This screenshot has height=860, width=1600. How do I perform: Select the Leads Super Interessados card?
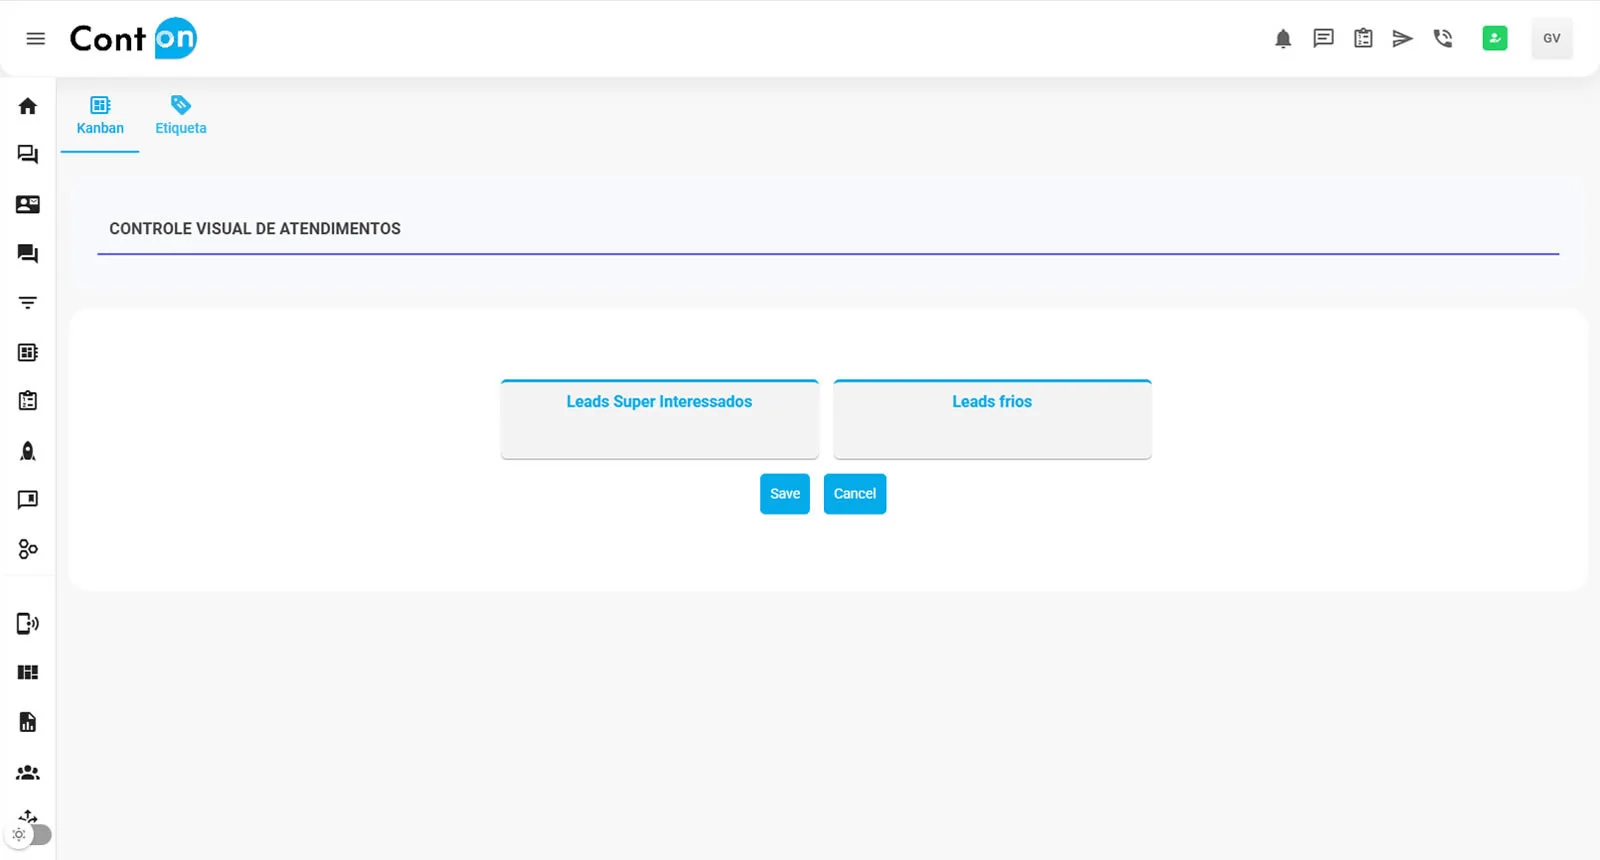point(659,419)
